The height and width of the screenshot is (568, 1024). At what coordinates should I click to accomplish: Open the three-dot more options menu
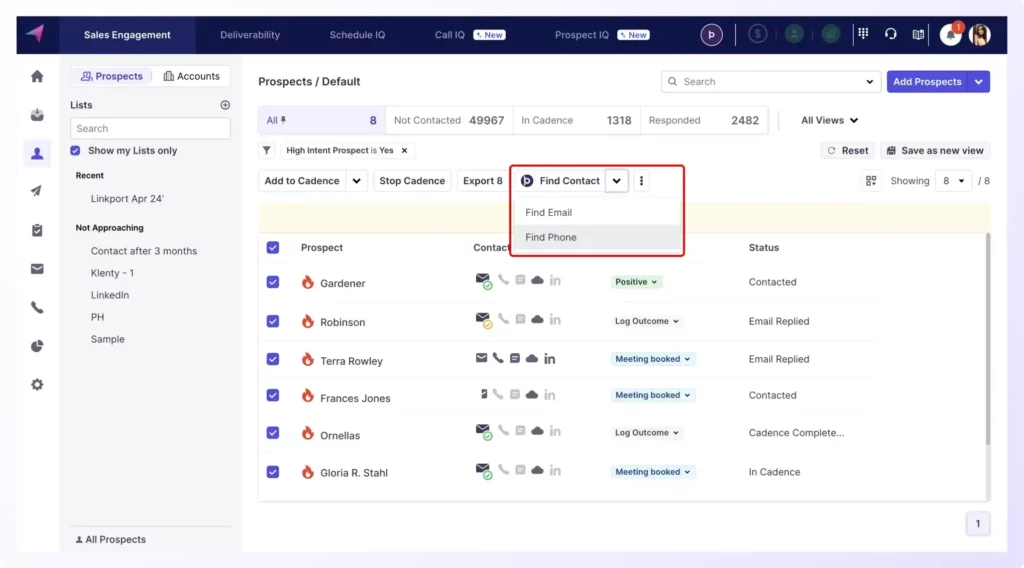coord(641,181)
